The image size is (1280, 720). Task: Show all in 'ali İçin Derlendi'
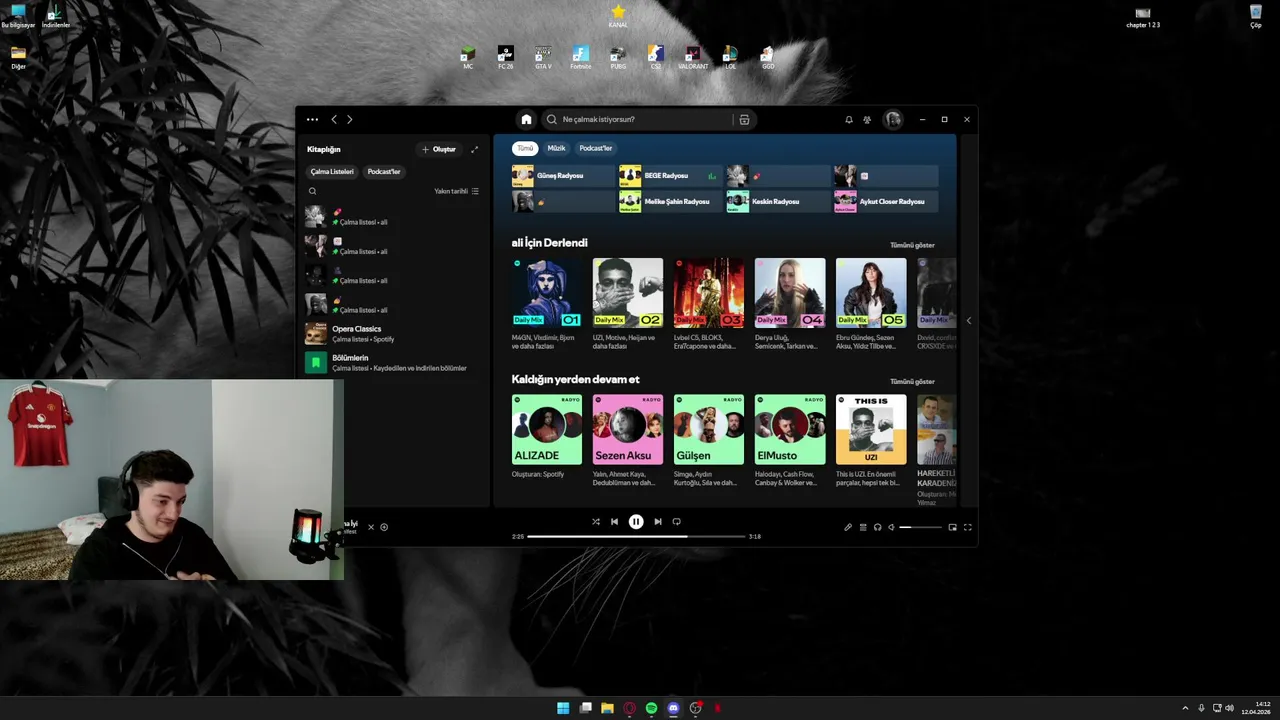click(x=912, y=245)
